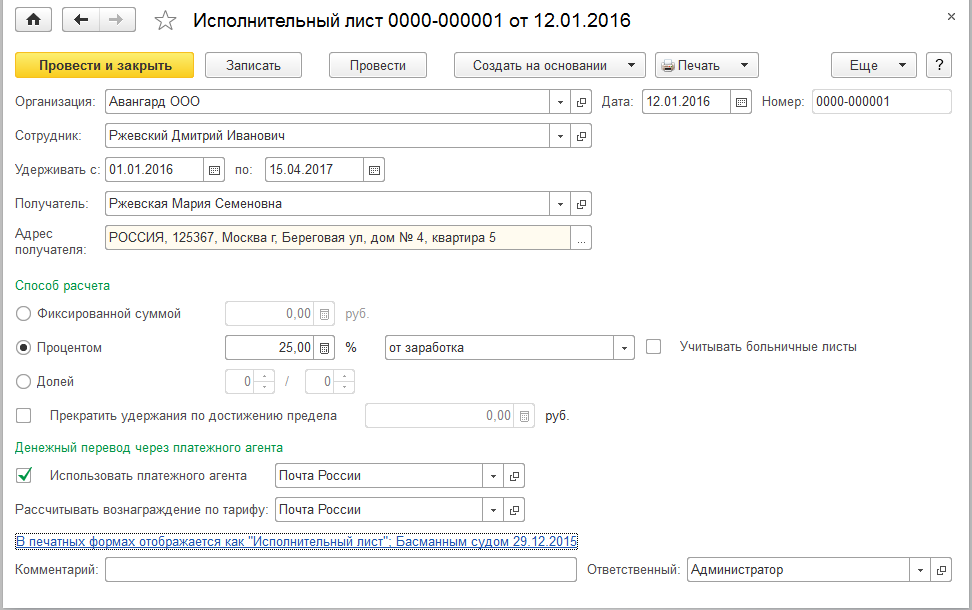
Task: Open Получатель record Ржевская Мария Семеновна
Action: click(581, 204)
